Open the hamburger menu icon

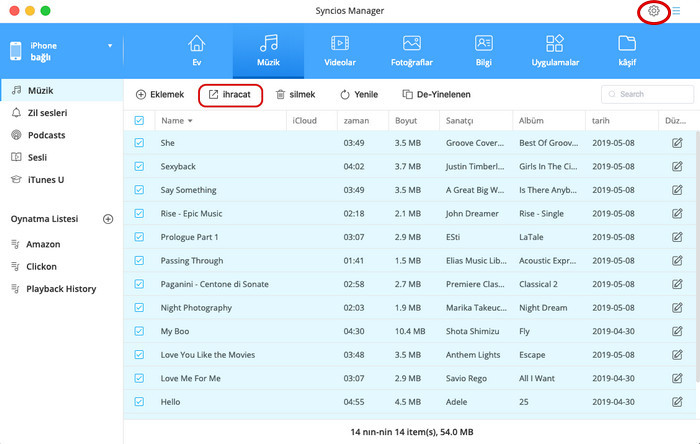pos(676,11)
